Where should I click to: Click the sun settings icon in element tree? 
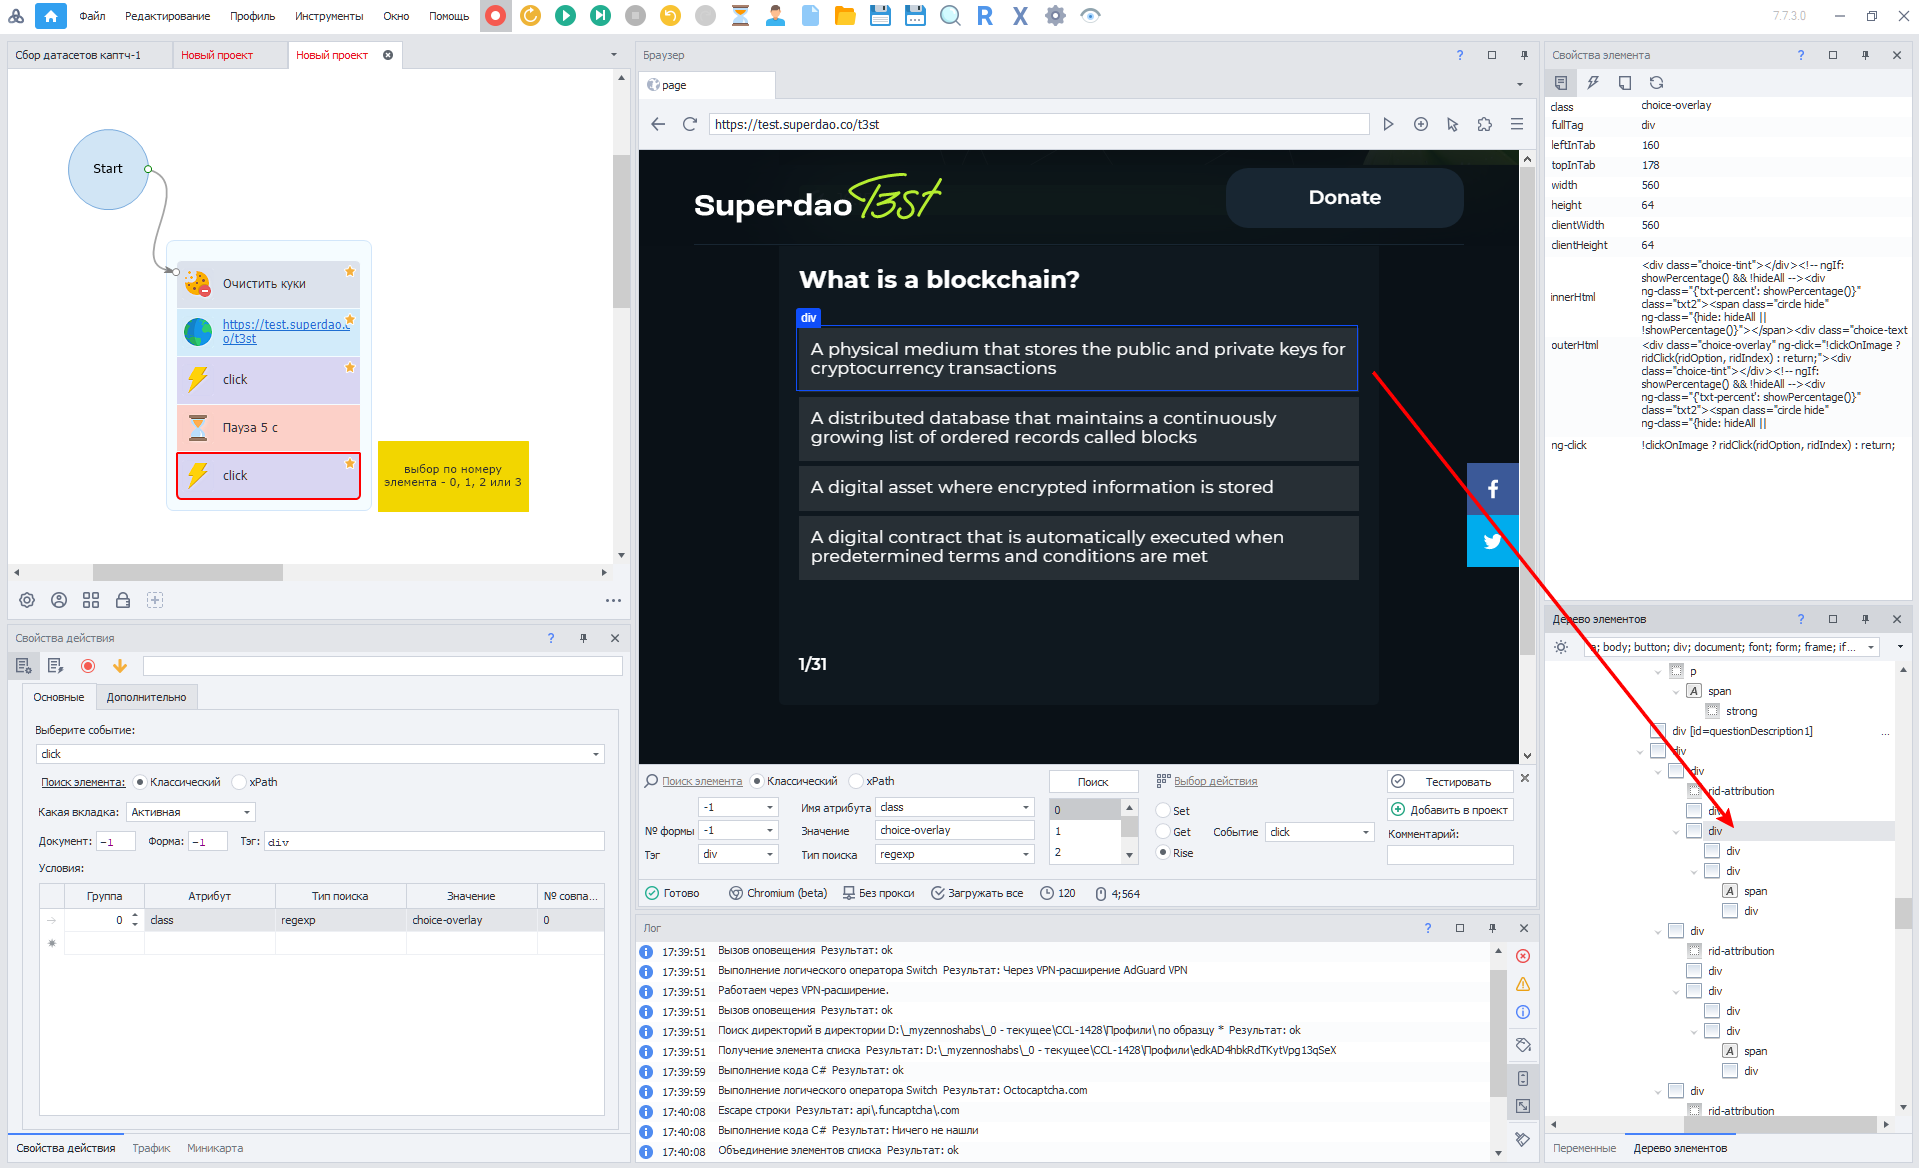click(1561, 647)
